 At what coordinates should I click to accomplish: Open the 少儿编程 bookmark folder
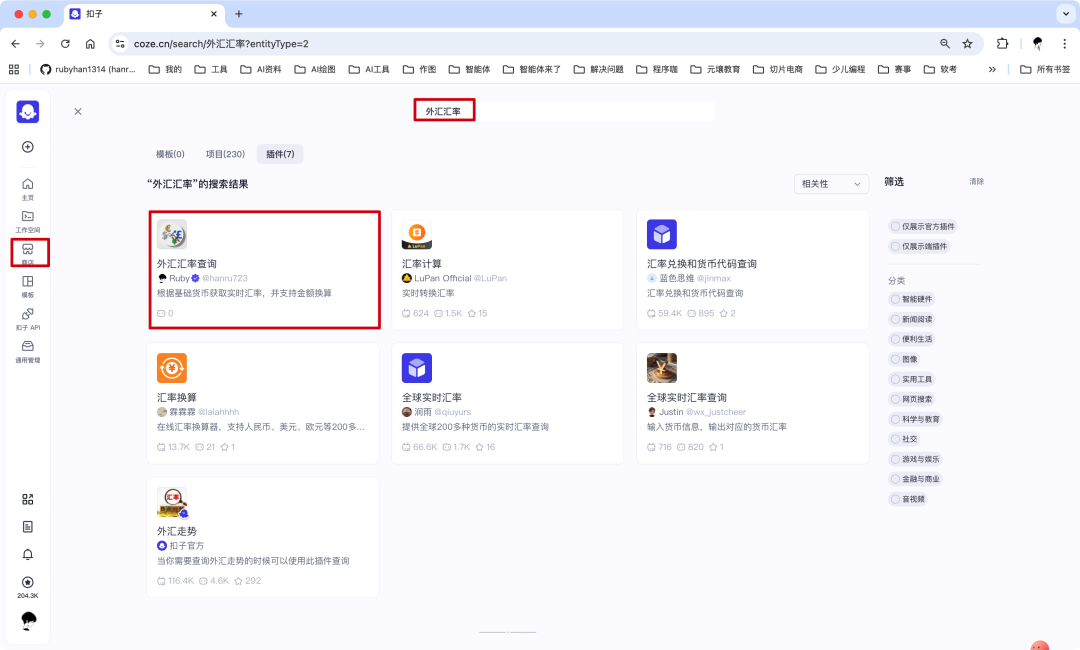click(840, 69)
